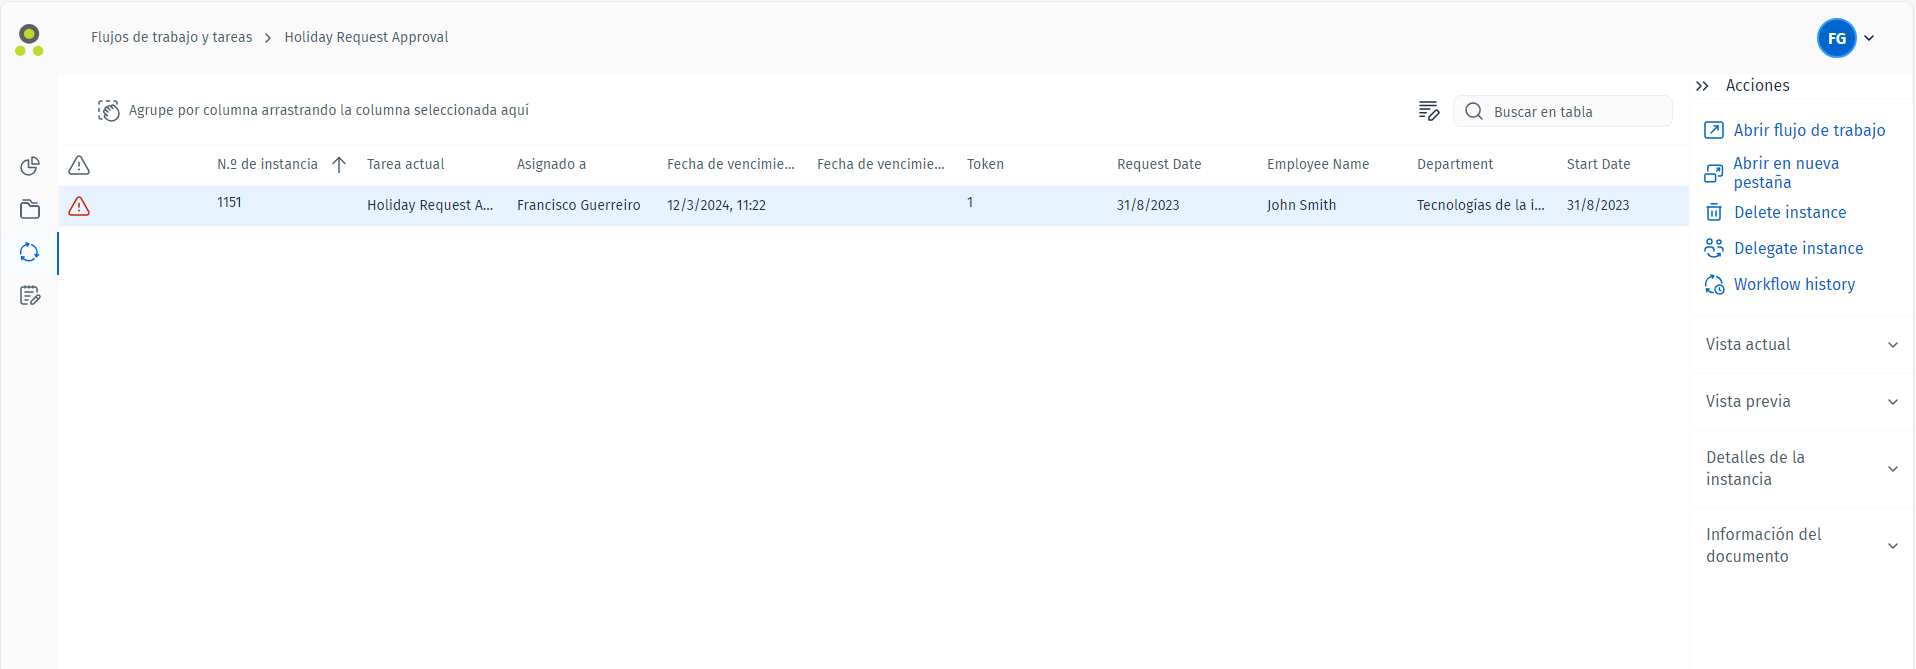This screenshot has height=669, width=1916.
Task: Expand Información del documento section
Action: click(1891, 546)
